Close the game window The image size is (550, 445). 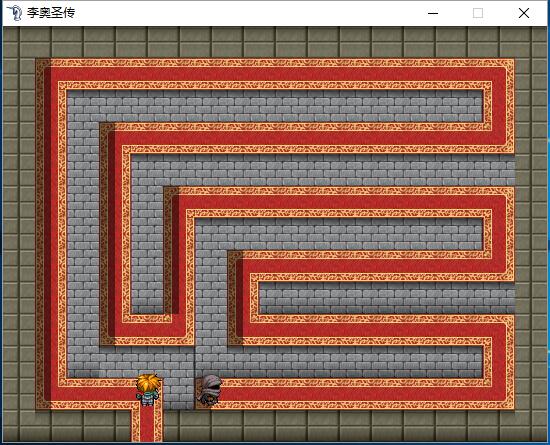tap(524, 13)
